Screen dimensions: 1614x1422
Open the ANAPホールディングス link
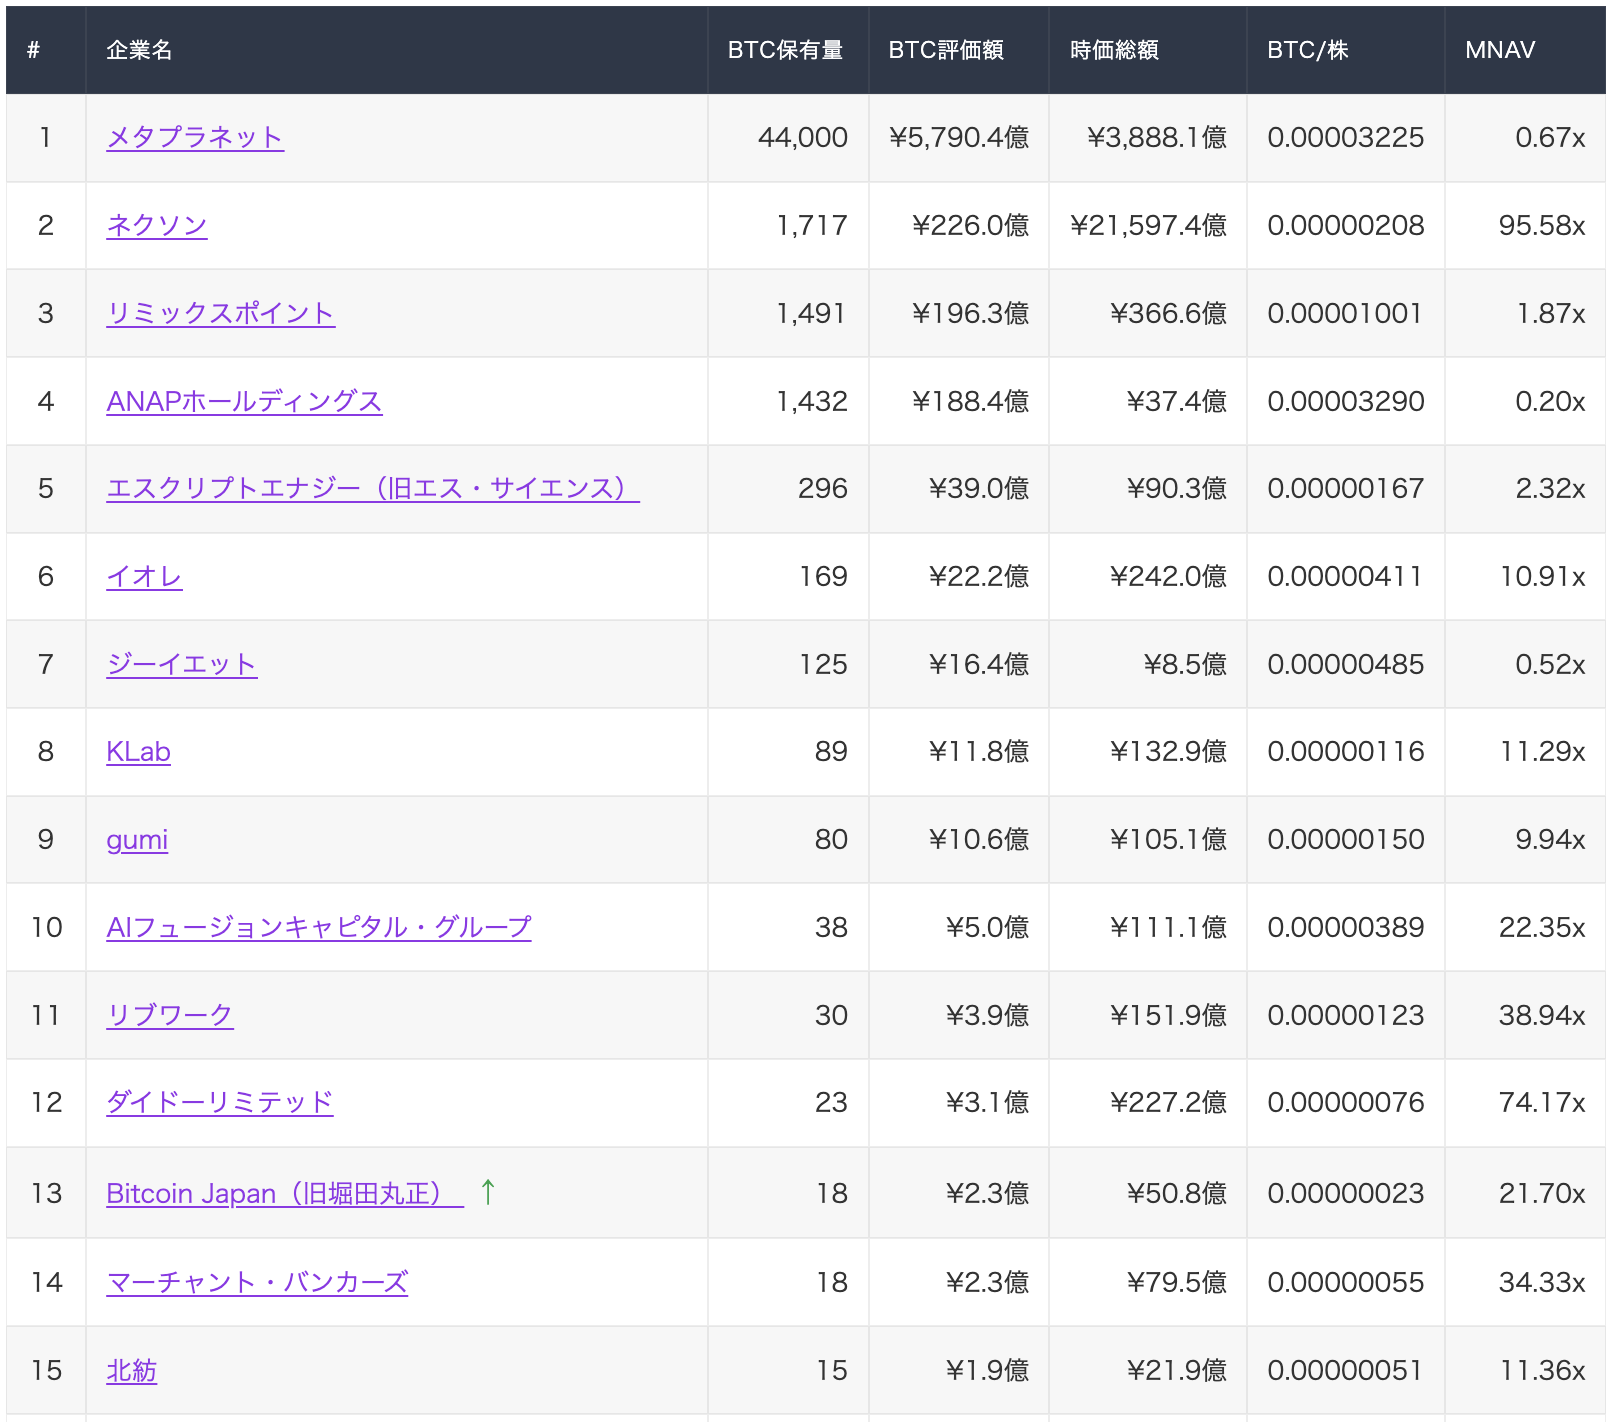244,401
